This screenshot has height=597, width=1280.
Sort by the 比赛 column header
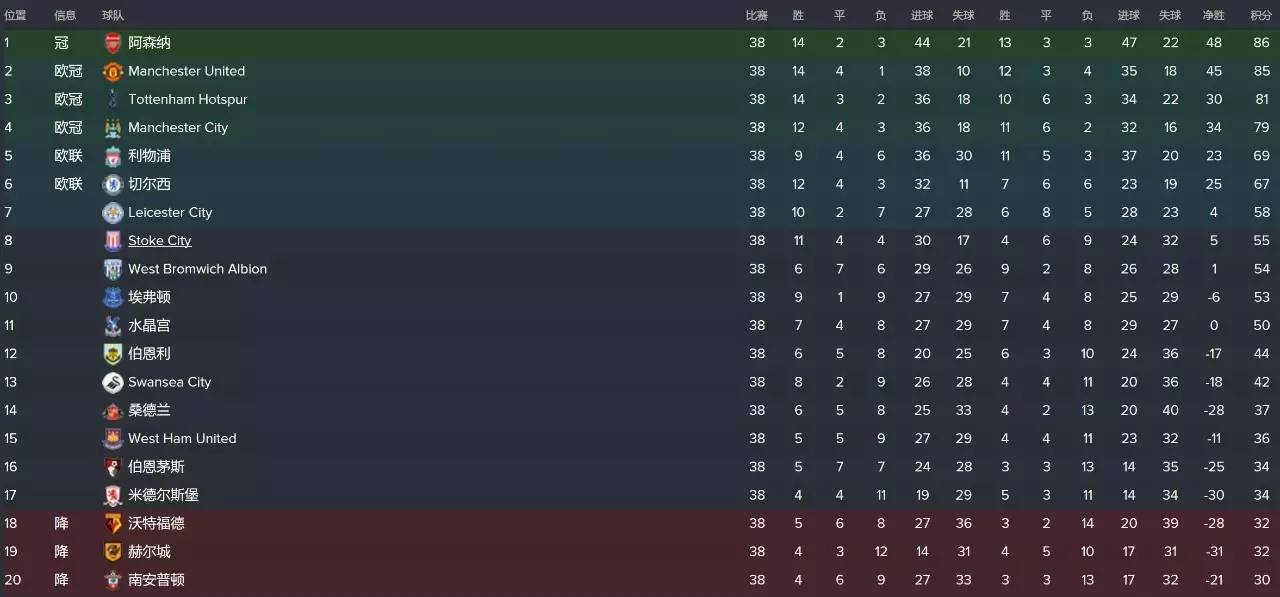click(x=757, y=15)
